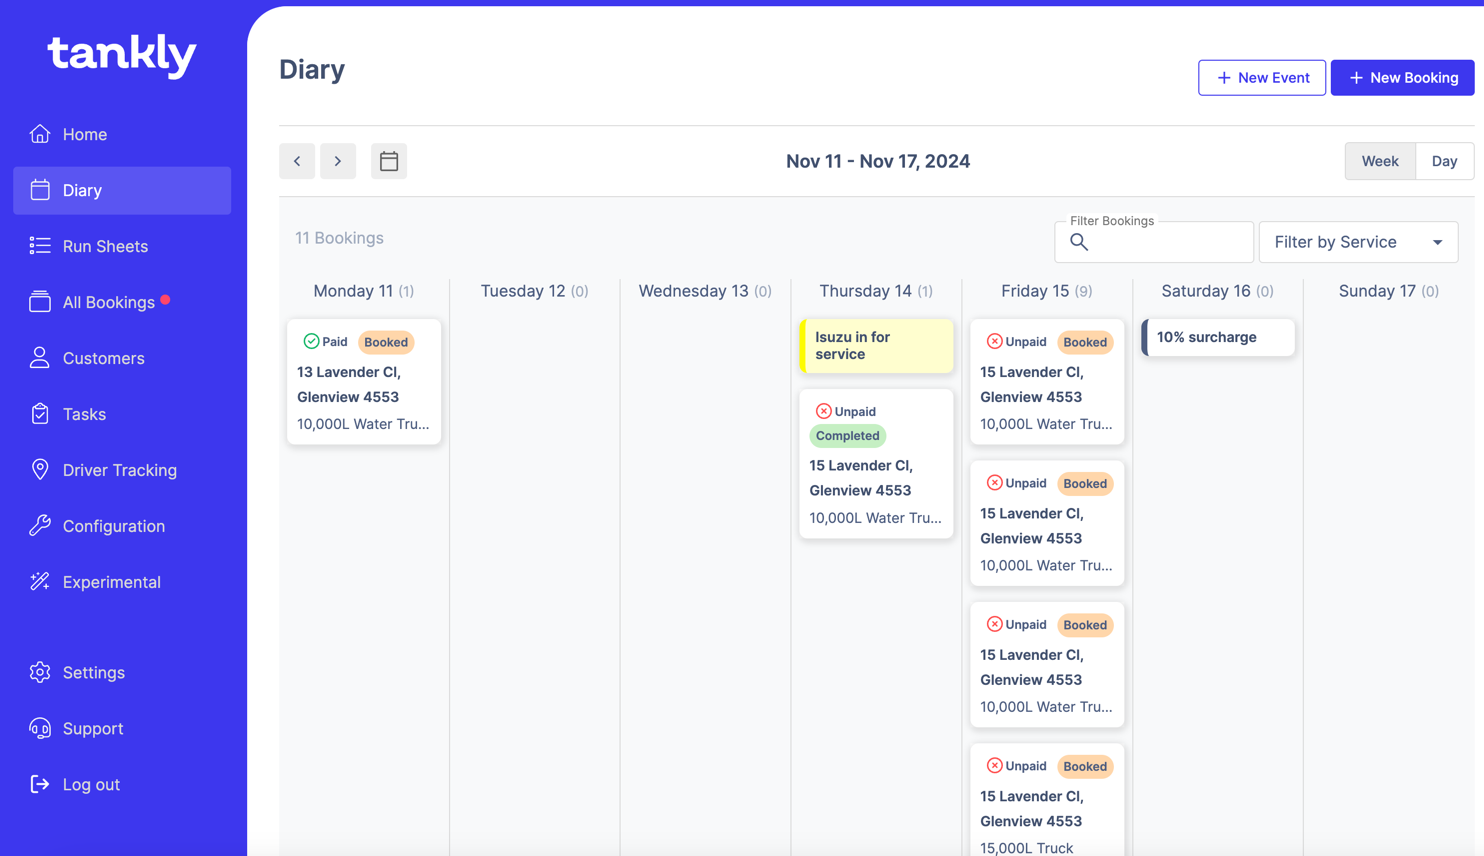Open All Bookings menu item
Screen dimensions: 1484x856
108,302
